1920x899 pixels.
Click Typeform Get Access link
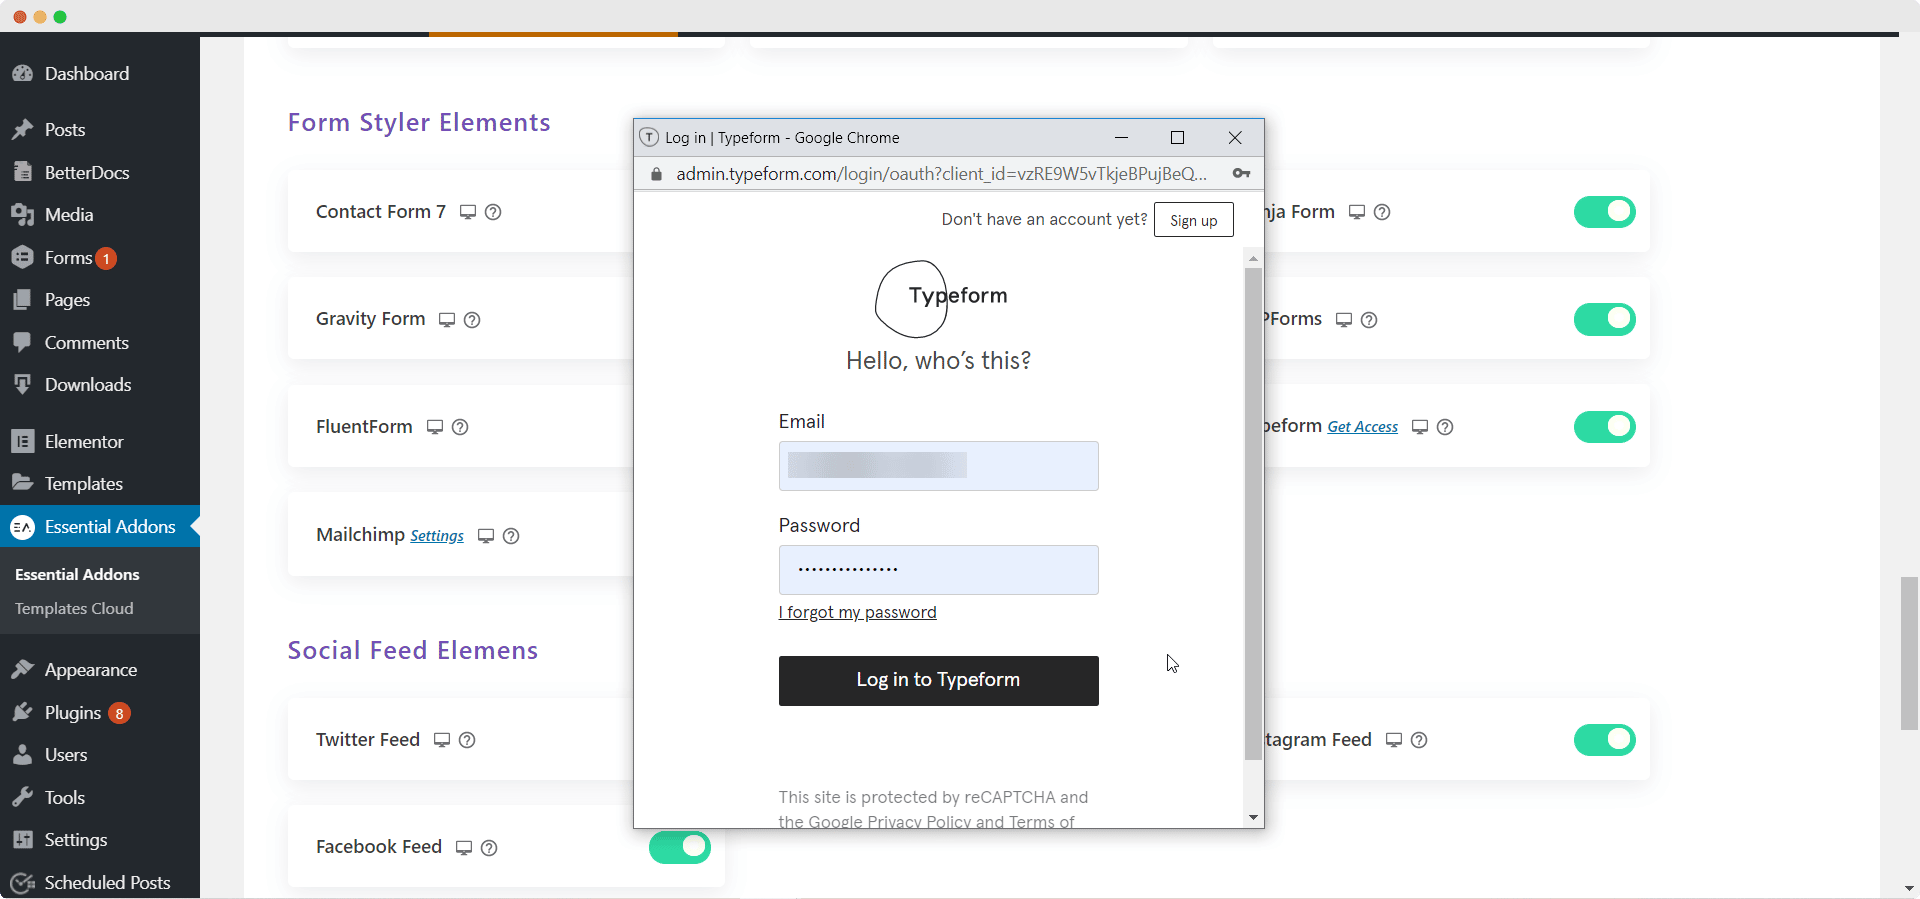click(x=1363, y=427)
